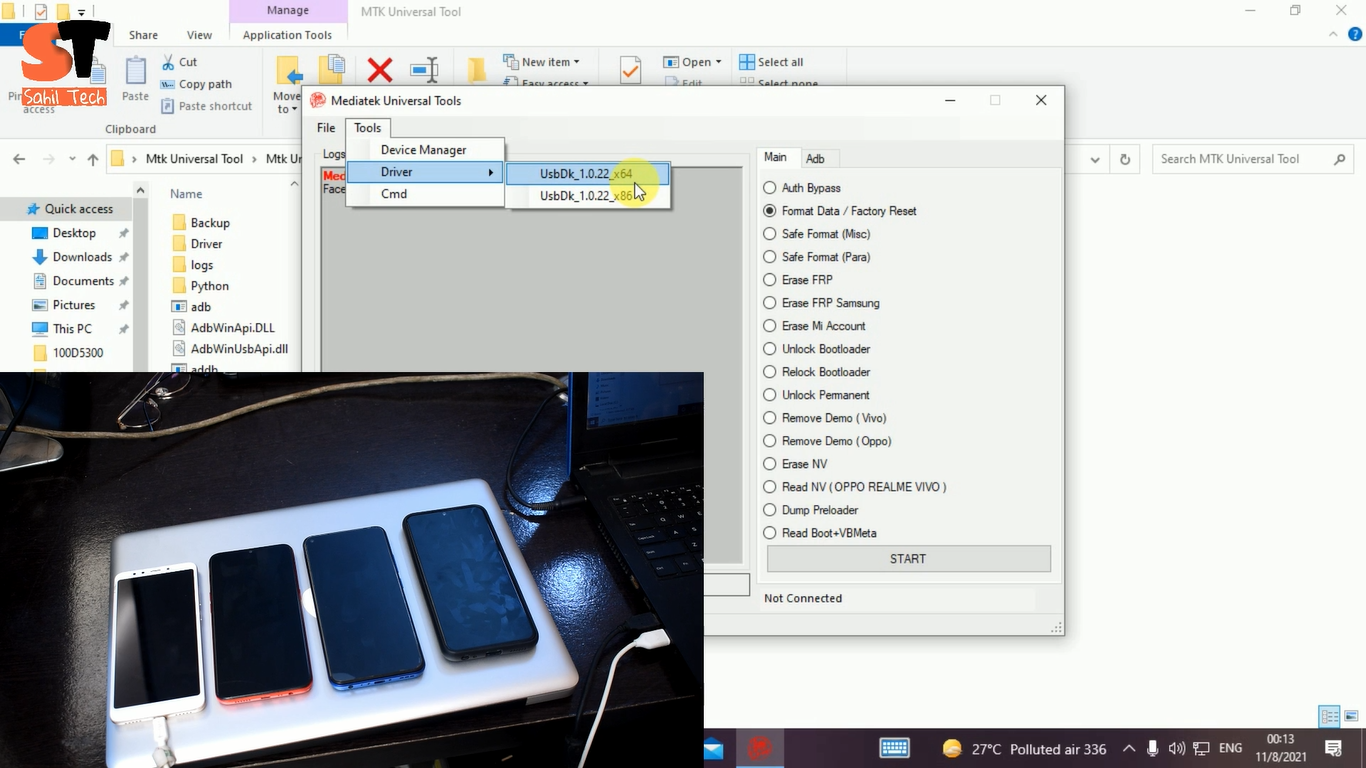Go back in File Explorer

click(19, 159)
